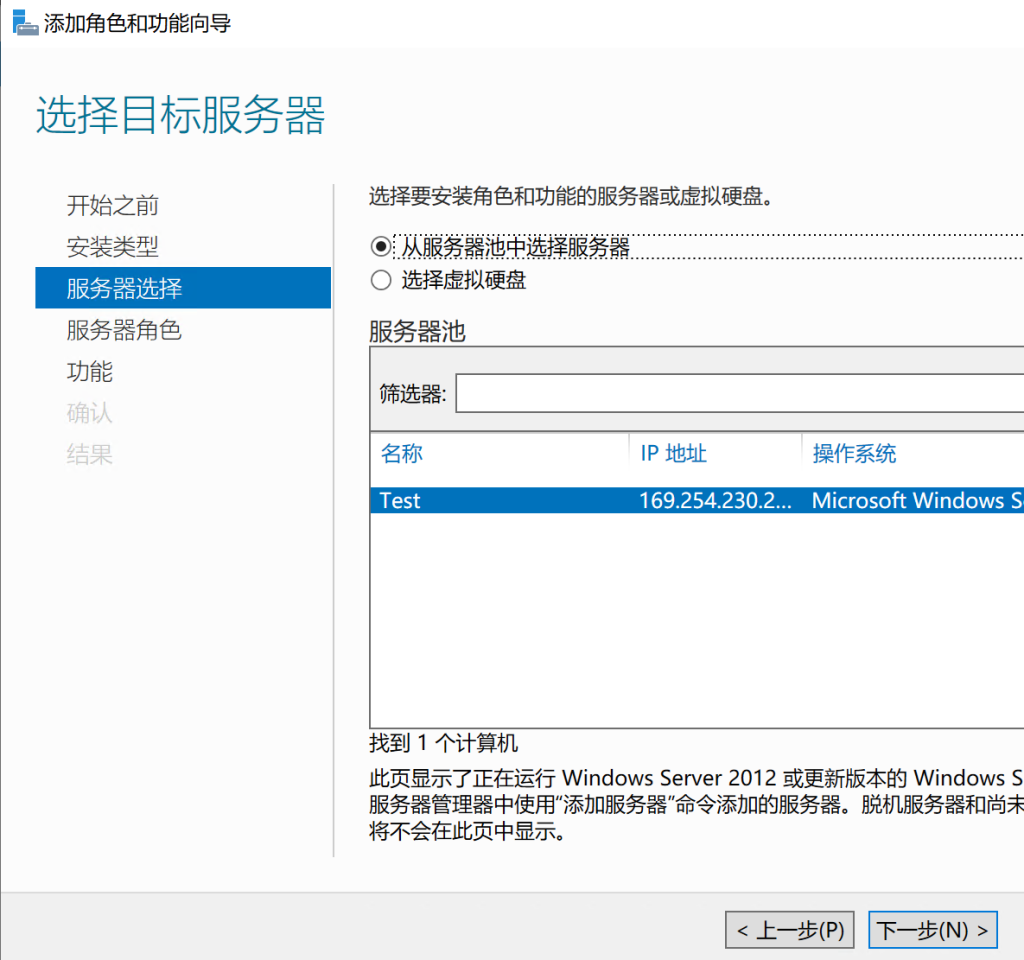Screen dimensions: 1024x960
Task: Click the Add Roles and Features Wizard icon
Action: click(22, 20)
